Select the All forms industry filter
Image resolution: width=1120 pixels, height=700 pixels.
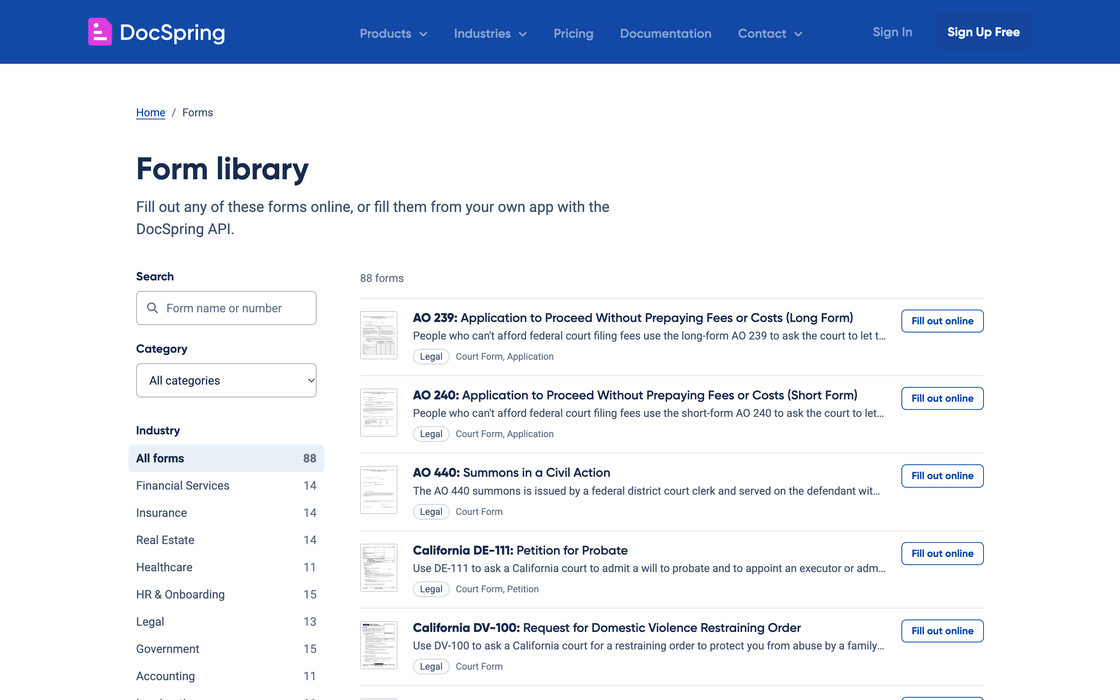click(226, 459)
